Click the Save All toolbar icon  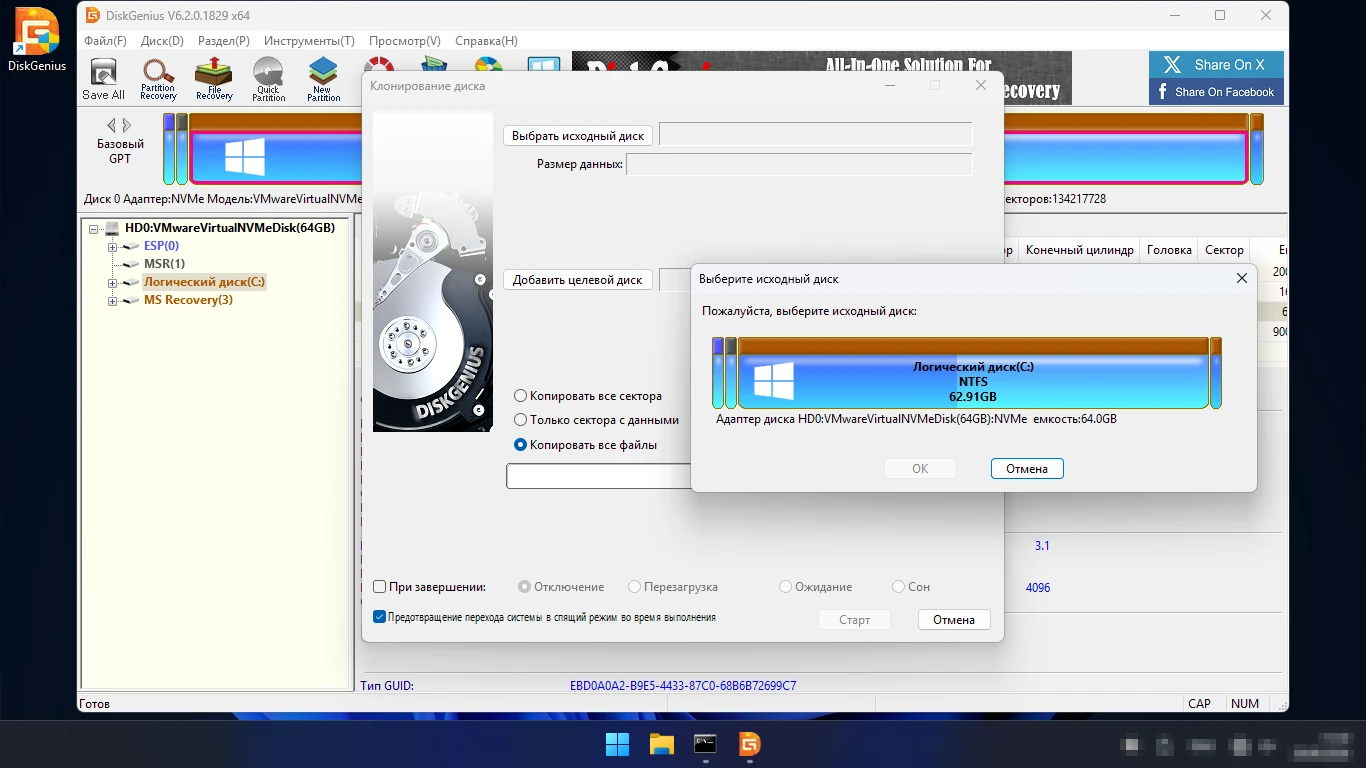(x=103, y=79)
